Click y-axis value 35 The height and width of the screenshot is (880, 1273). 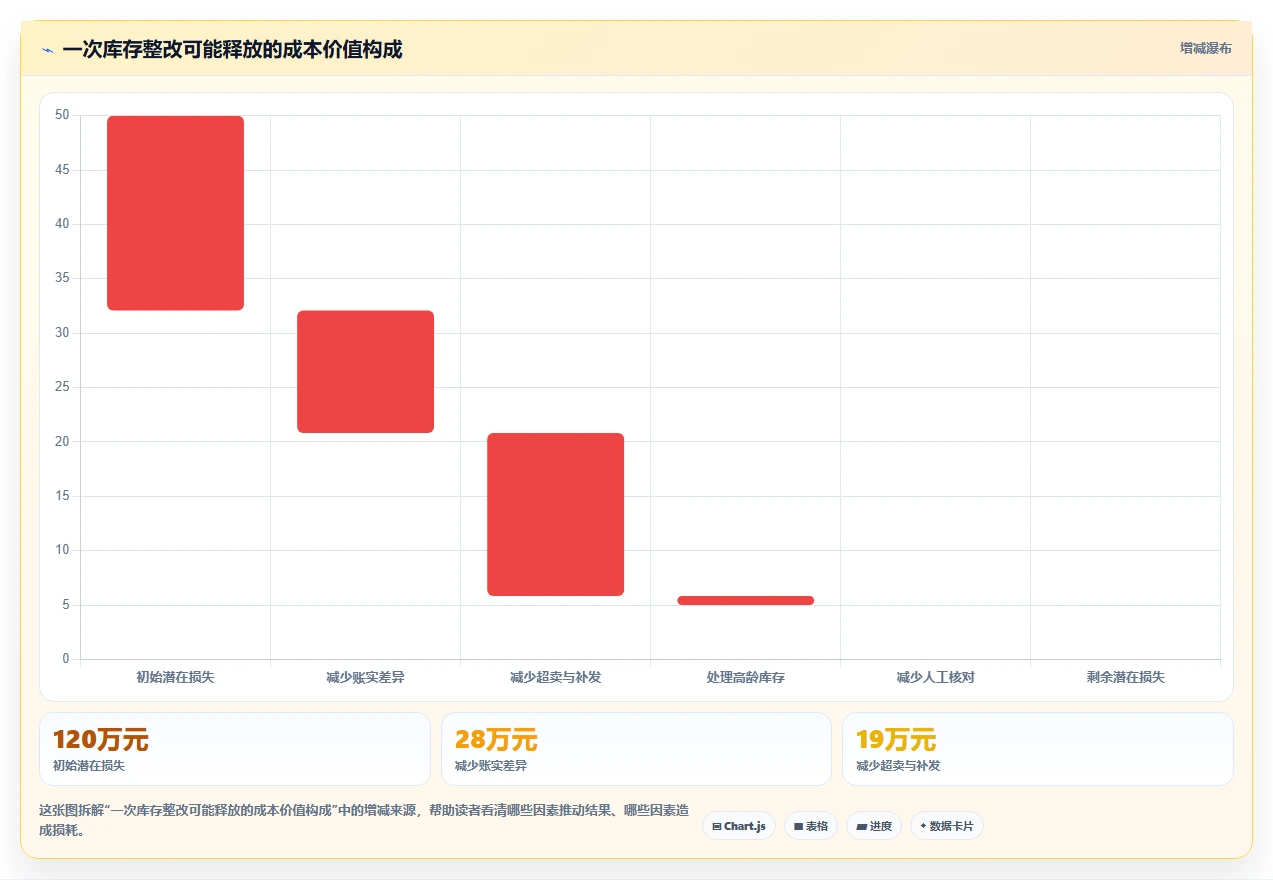click(62, 278)
